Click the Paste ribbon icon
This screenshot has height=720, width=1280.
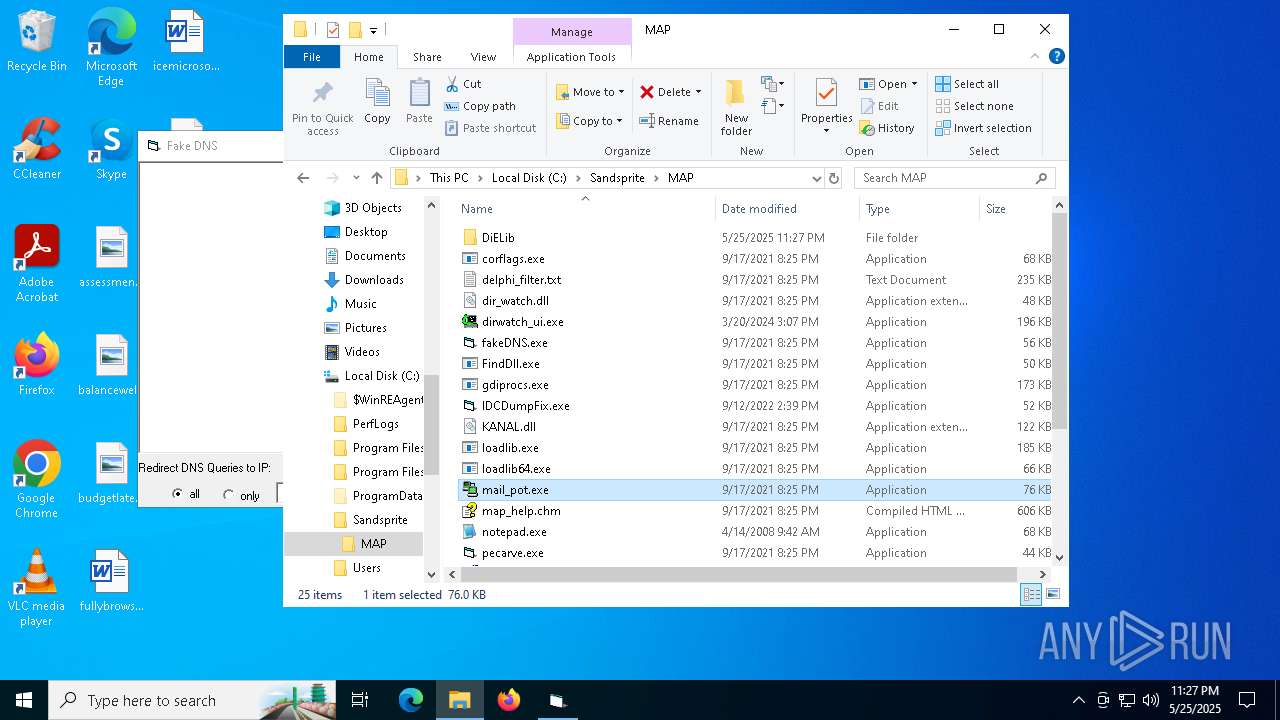click(419, 102)
